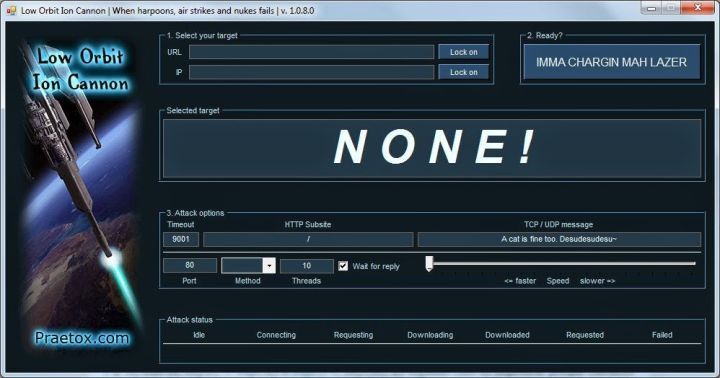Click the Praetox.com logo text
Screen dimensions: 720x378
point(82,339)
